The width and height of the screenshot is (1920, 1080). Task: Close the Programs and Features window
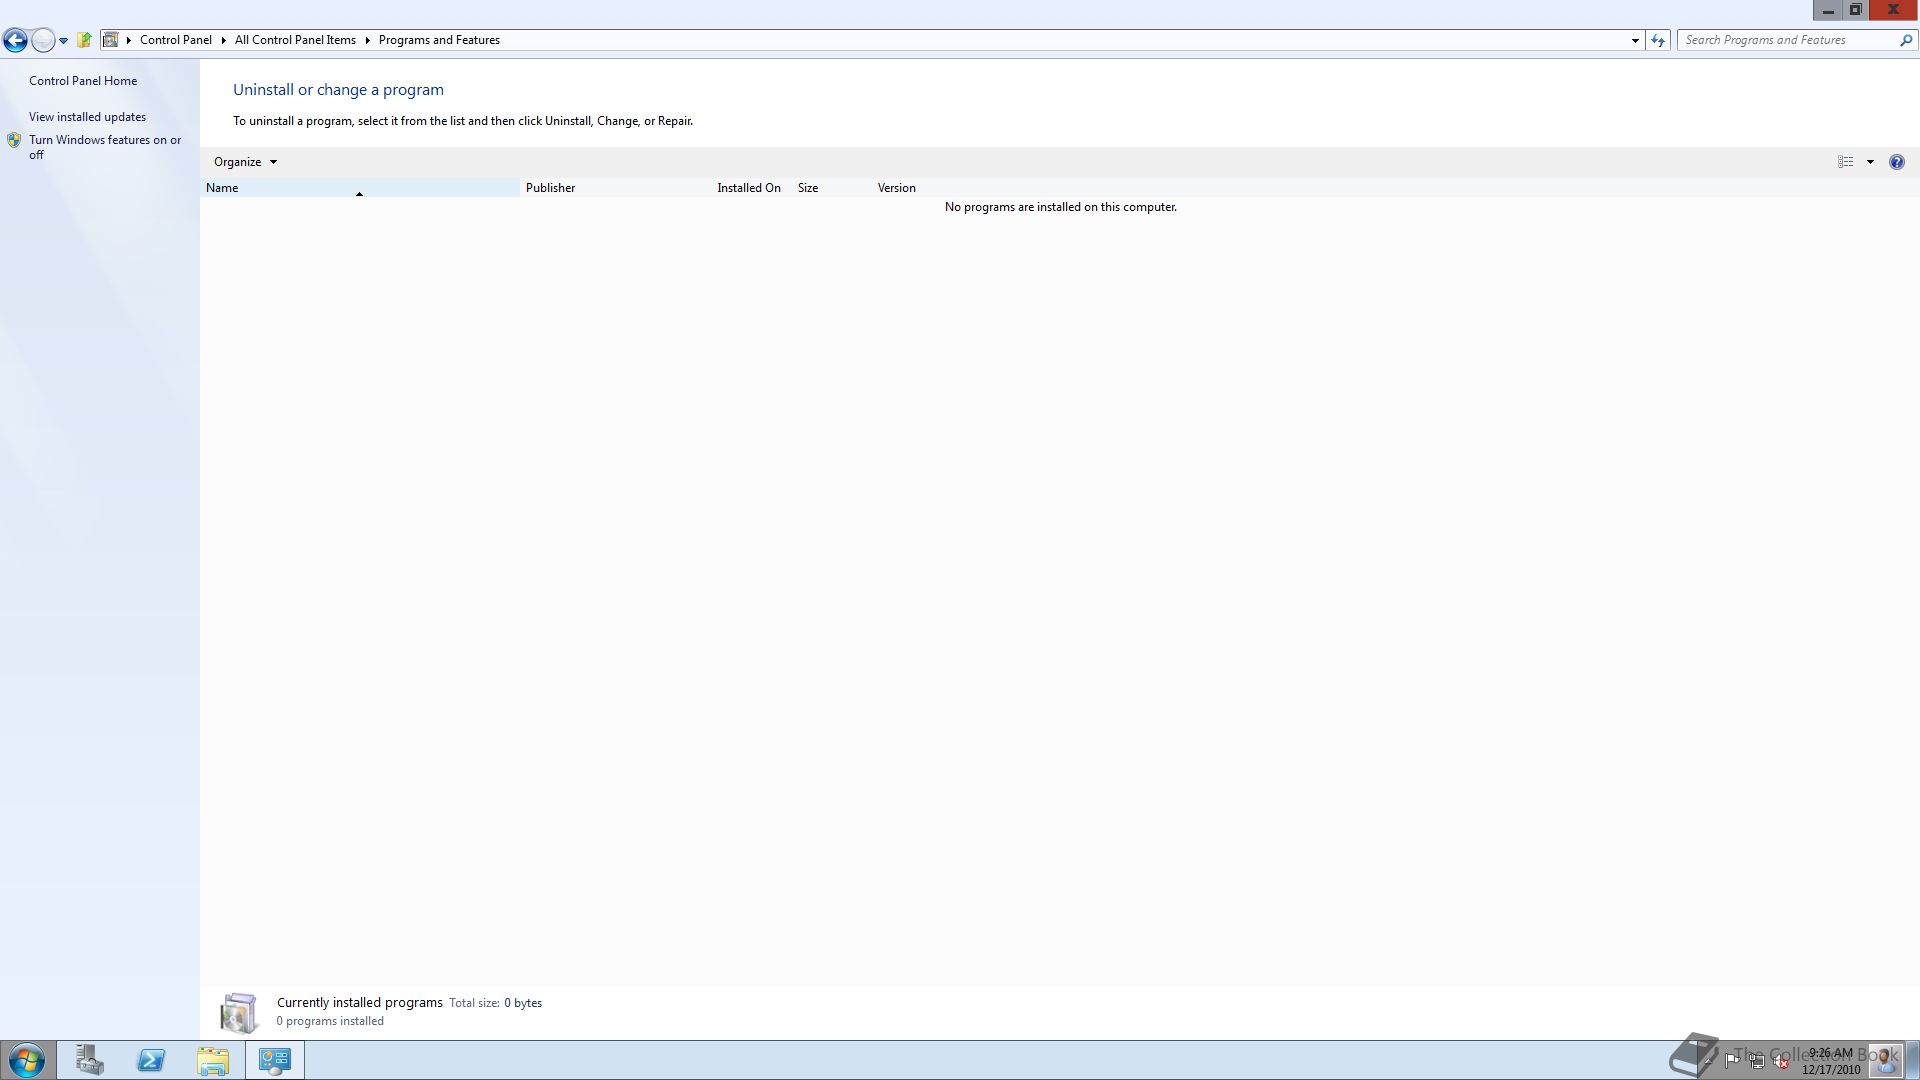1893,10
